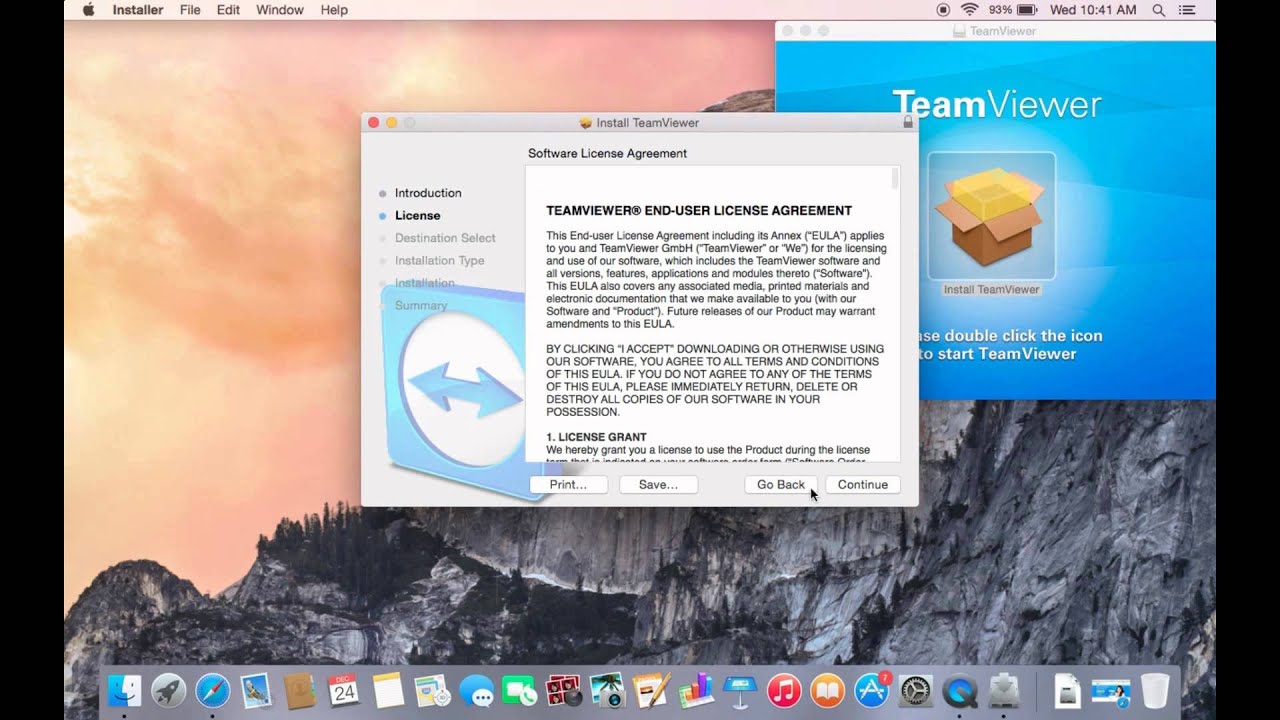
Task: Open System Preferences gear icon
Action: pyautogui.click(x=916, y=690)
